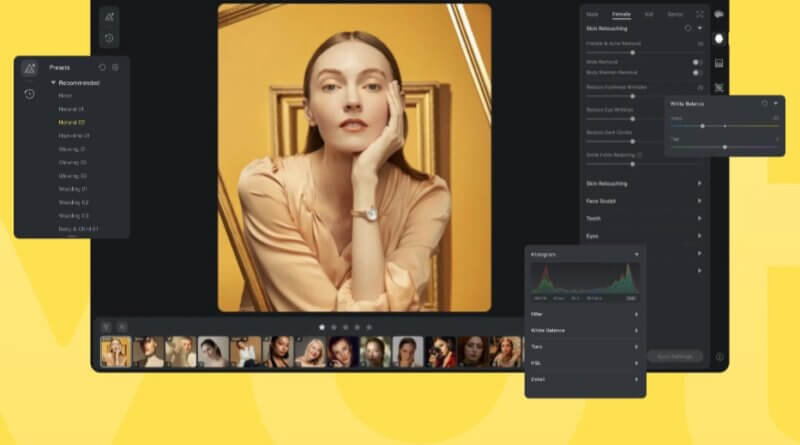Click the Tint slider handle in White Balance

[724, 147]
